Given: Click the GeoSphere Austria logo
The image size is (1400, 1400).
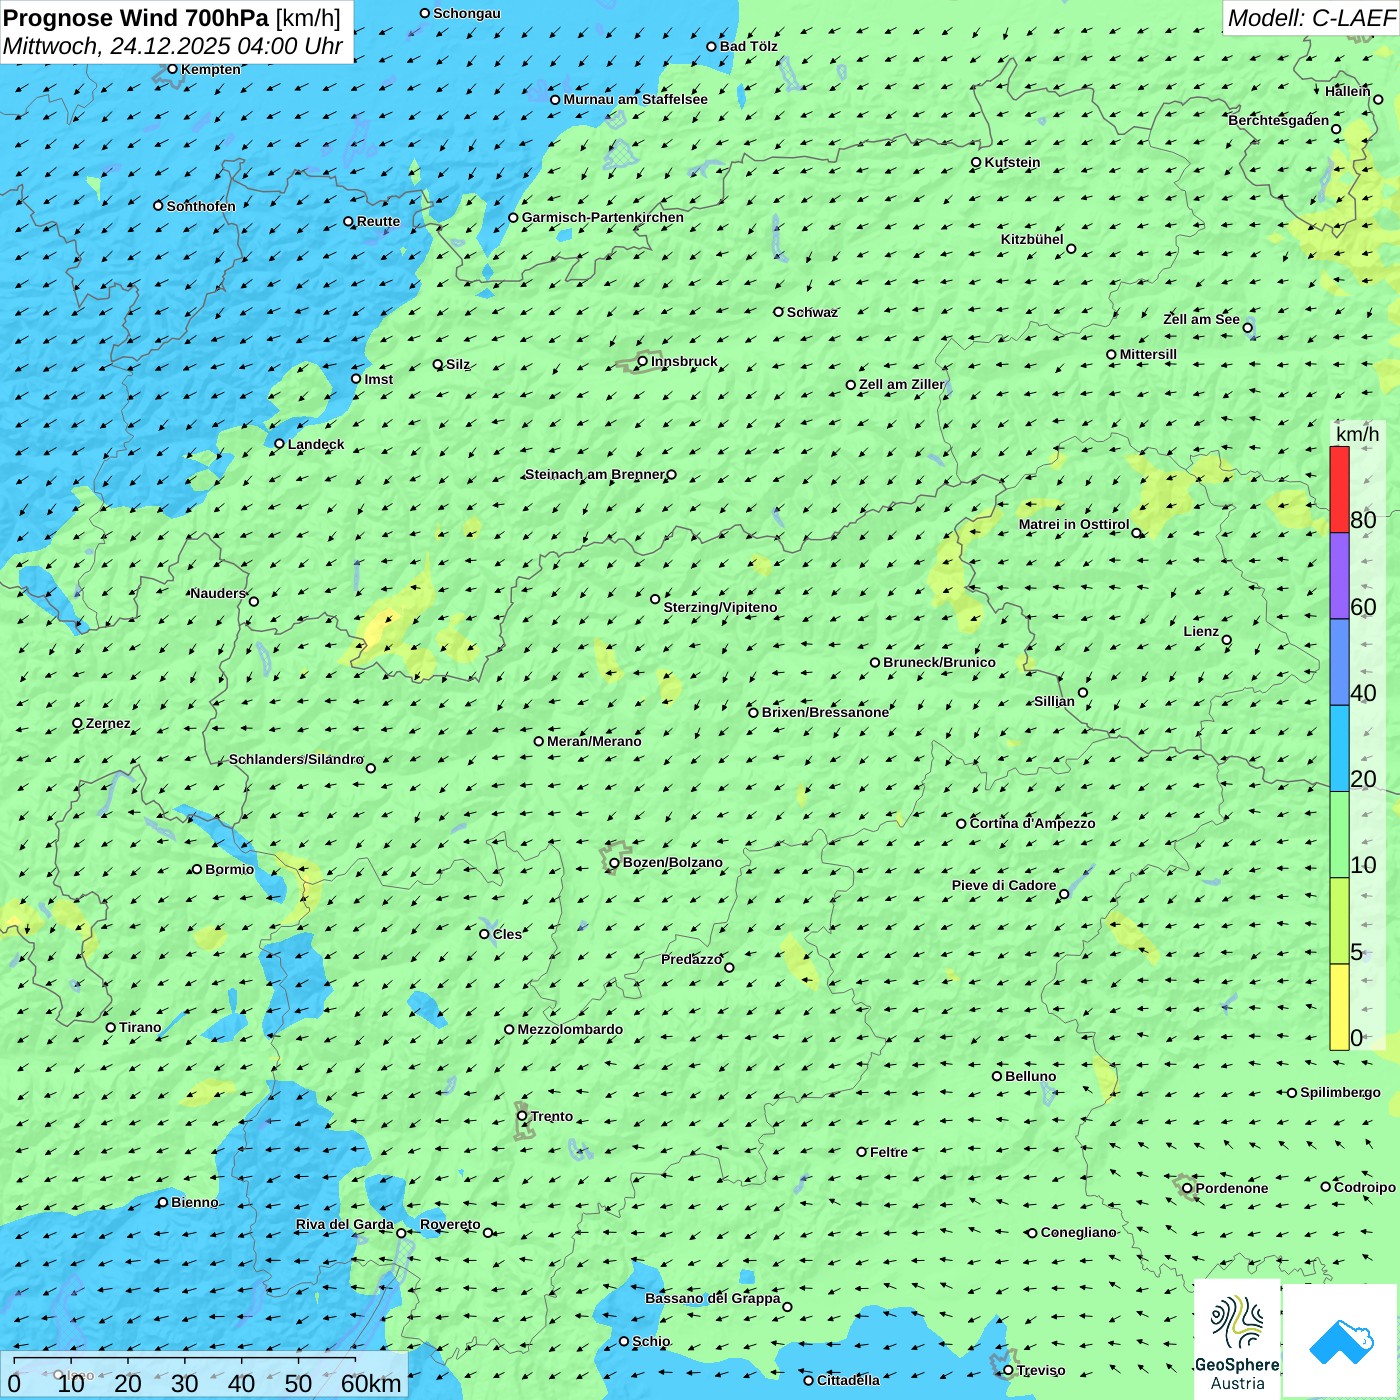Looking at the screenshot, I should point(1237,1338).
